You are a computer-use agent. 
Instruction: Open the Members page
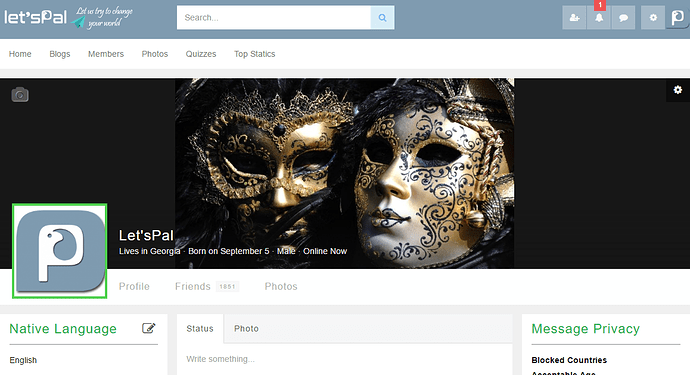(106, 54)
